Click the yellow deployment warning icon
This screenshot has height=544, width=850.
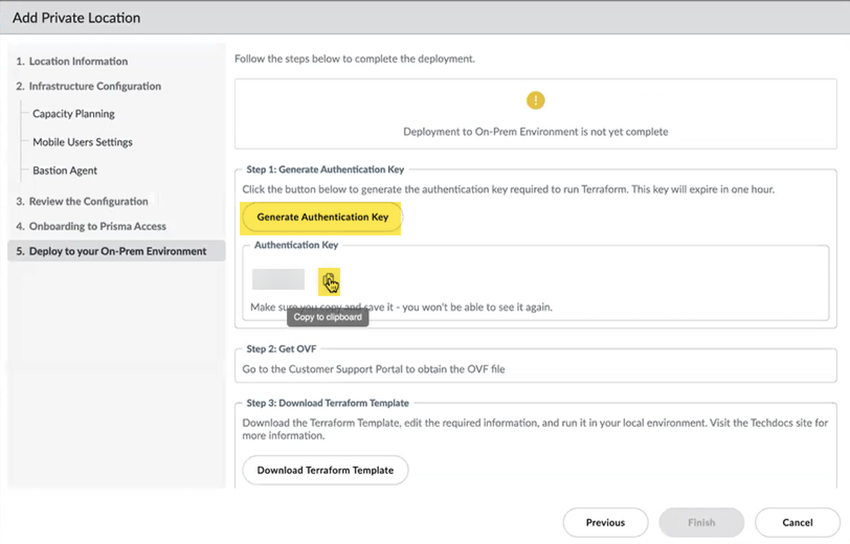click(x=536, y=100)
